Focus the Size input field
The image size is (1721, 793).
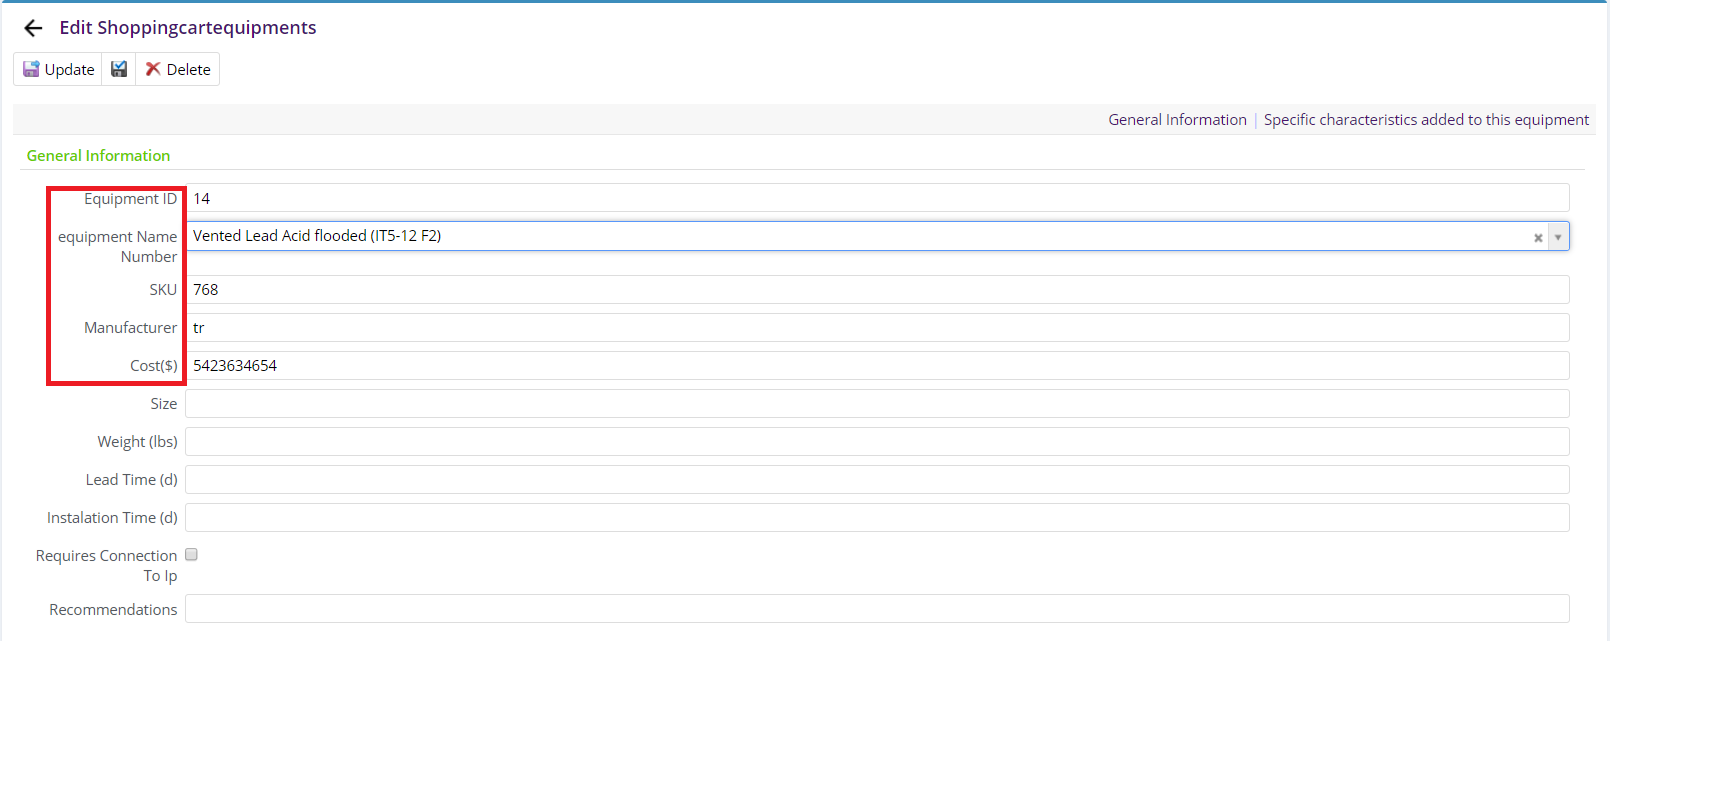[x=877, y=404]
